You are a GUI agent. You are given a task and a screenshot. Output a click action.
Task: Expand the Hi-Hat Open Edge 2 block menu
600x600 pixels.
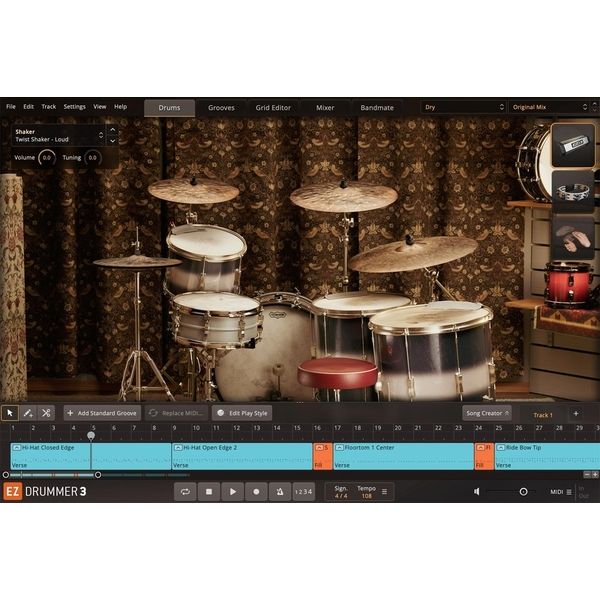click(x=178, y=447)
